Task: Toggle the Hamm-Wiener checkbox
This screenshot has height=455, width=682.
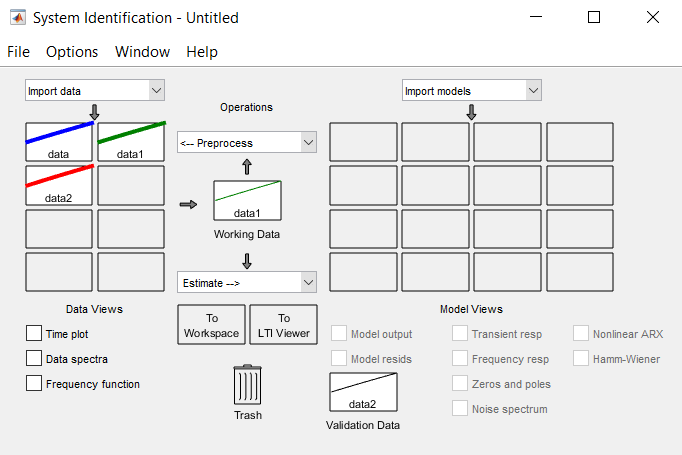Action: 581,358
